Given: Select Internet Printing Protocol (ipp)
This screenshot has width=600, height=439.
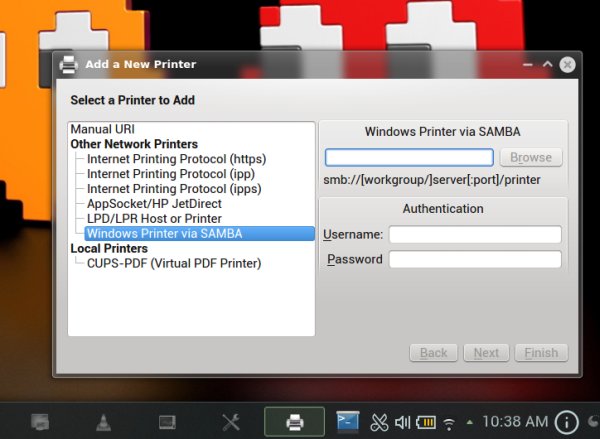Looking at the screenshot, I should 171,174.
